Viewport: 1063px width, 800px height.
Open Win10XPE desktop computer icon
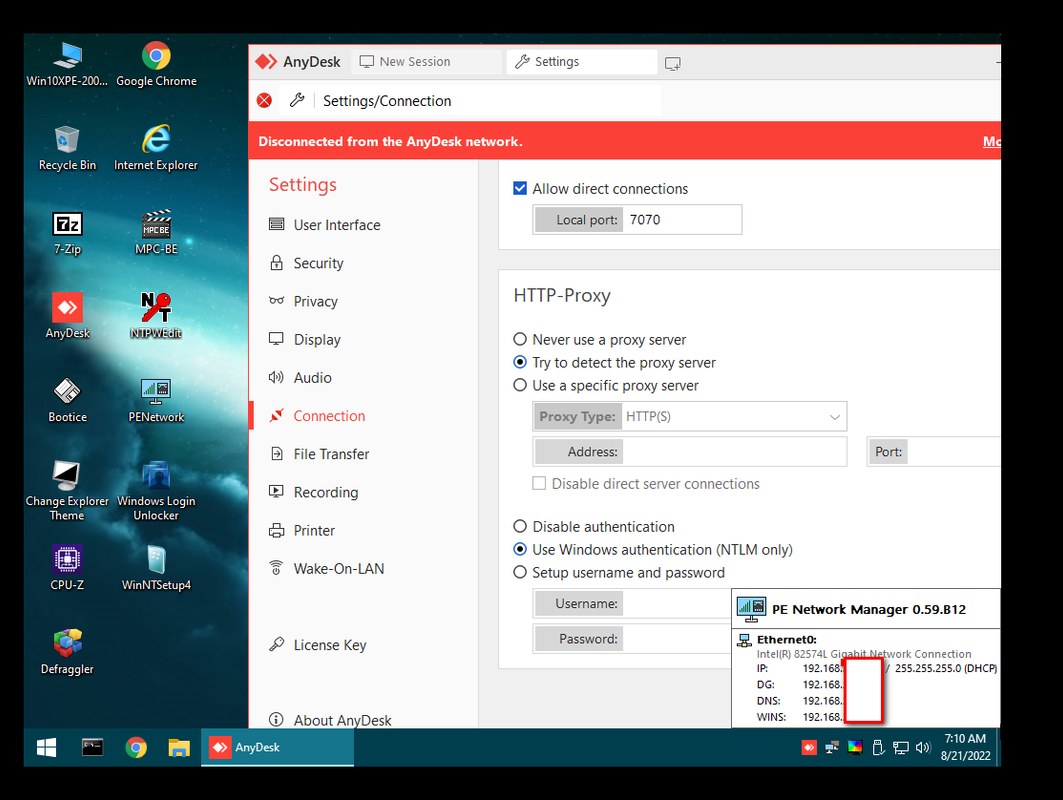pyautogui.click(x=67, y=64)
